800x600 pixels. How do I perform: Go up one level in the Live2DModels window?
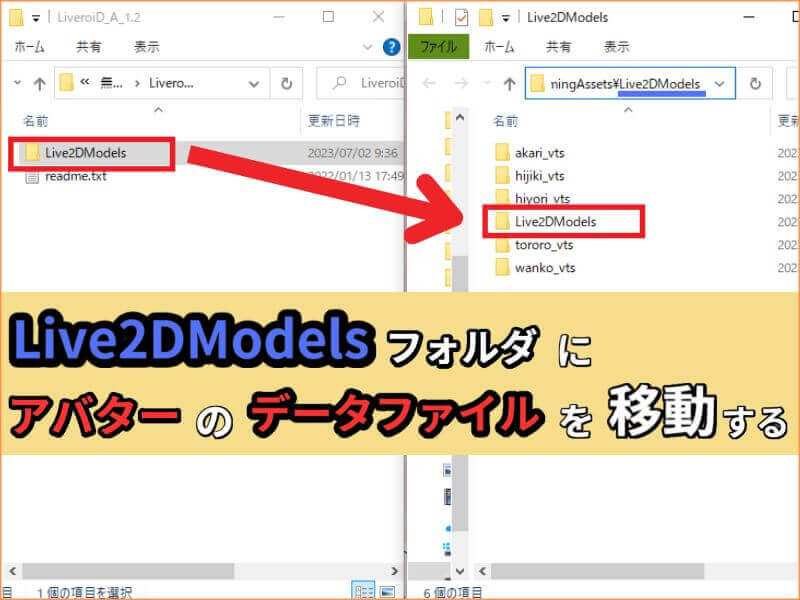pos(509,83)
